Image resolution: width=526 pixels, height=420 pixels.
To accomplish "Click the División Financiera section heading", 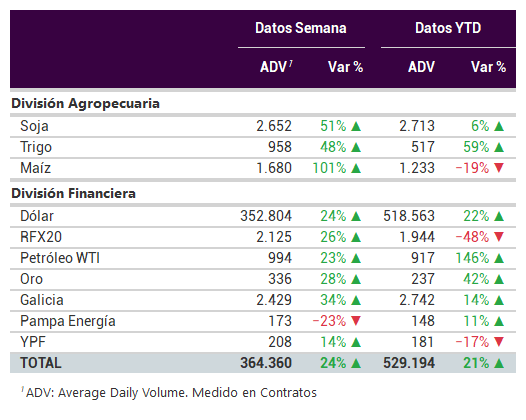I will coord(73,193).
